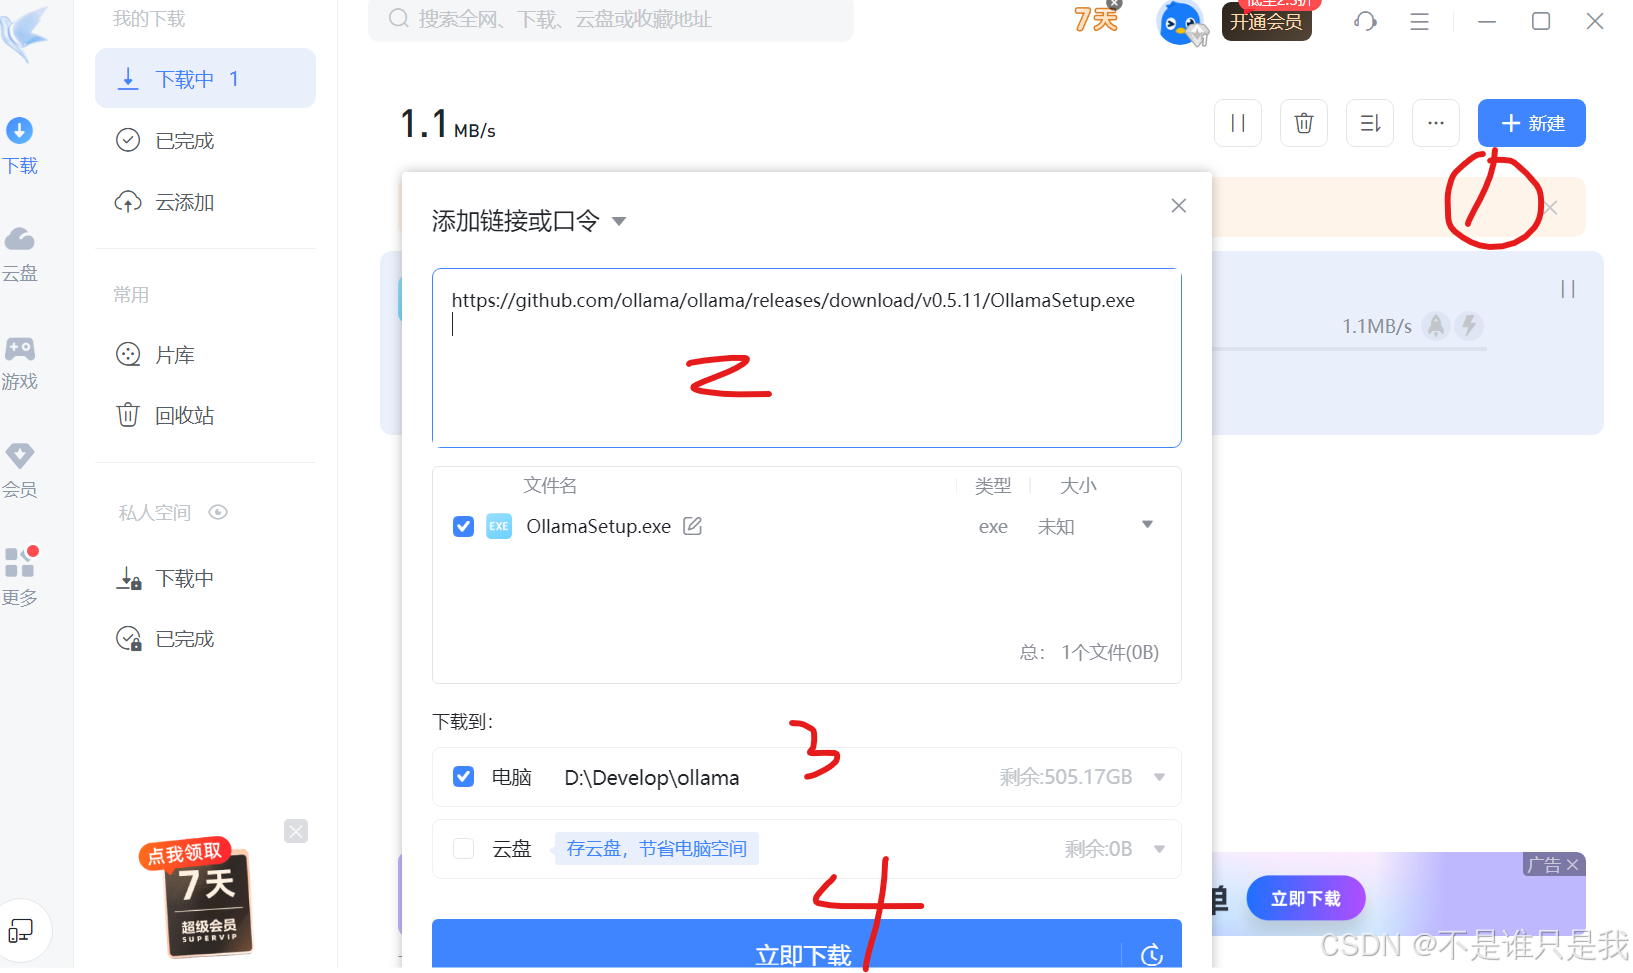Click the EXE file type icon
Viewport: 1633px width, 973px height.
tap(499, 526)
